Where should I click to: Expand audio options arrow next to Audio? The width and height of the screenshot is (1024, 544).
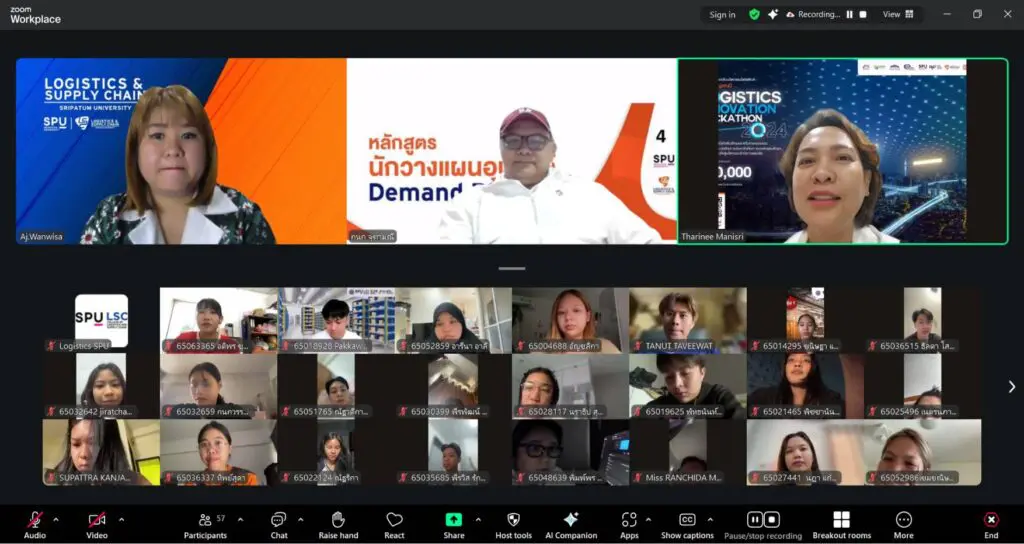56,520
